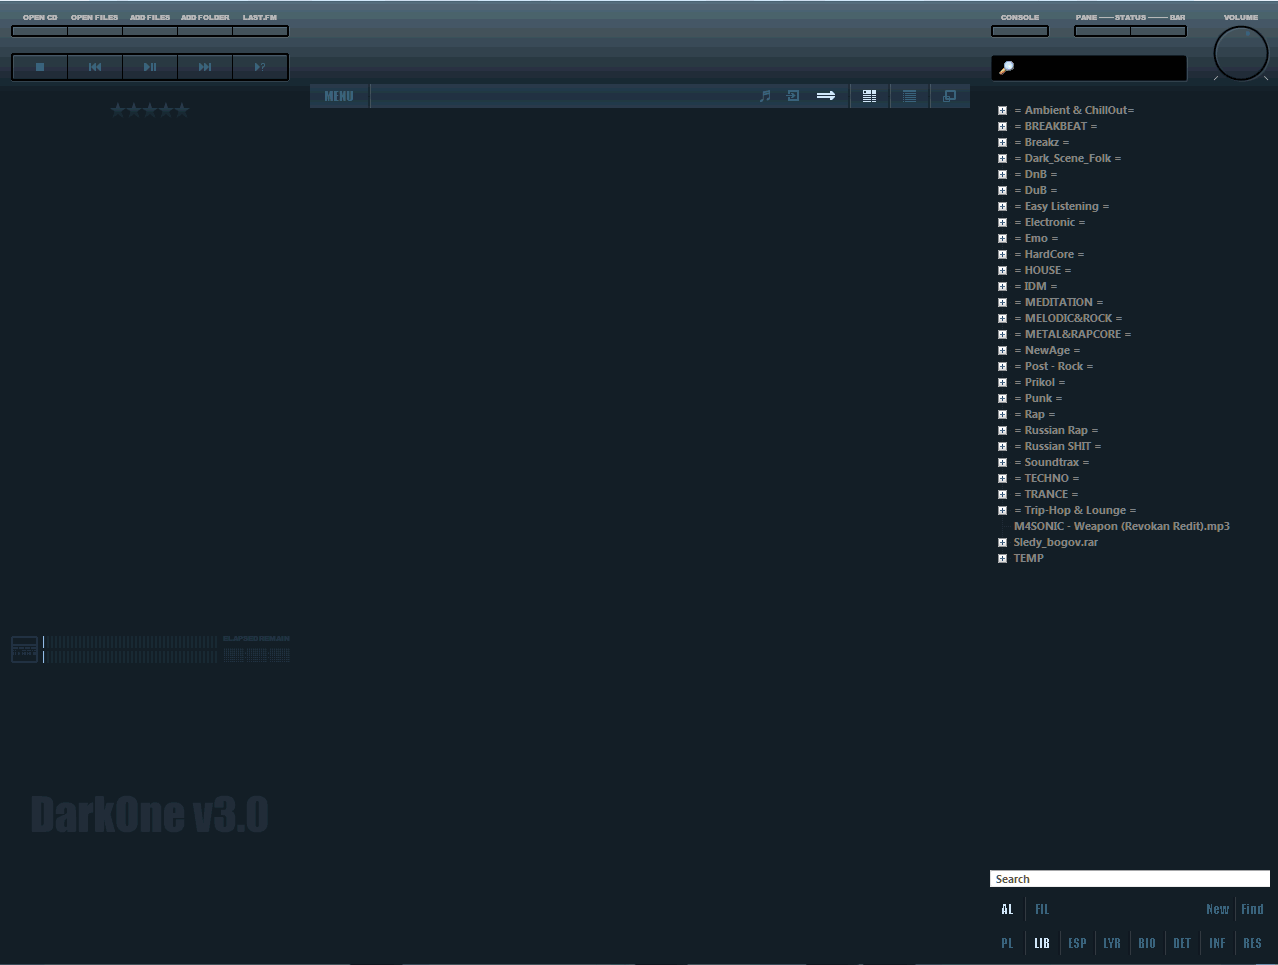Click the Volume knob
Image resolution: width=1278 pixels, height=965 pixels.
pyautogui.click(x=1241, y=54)
